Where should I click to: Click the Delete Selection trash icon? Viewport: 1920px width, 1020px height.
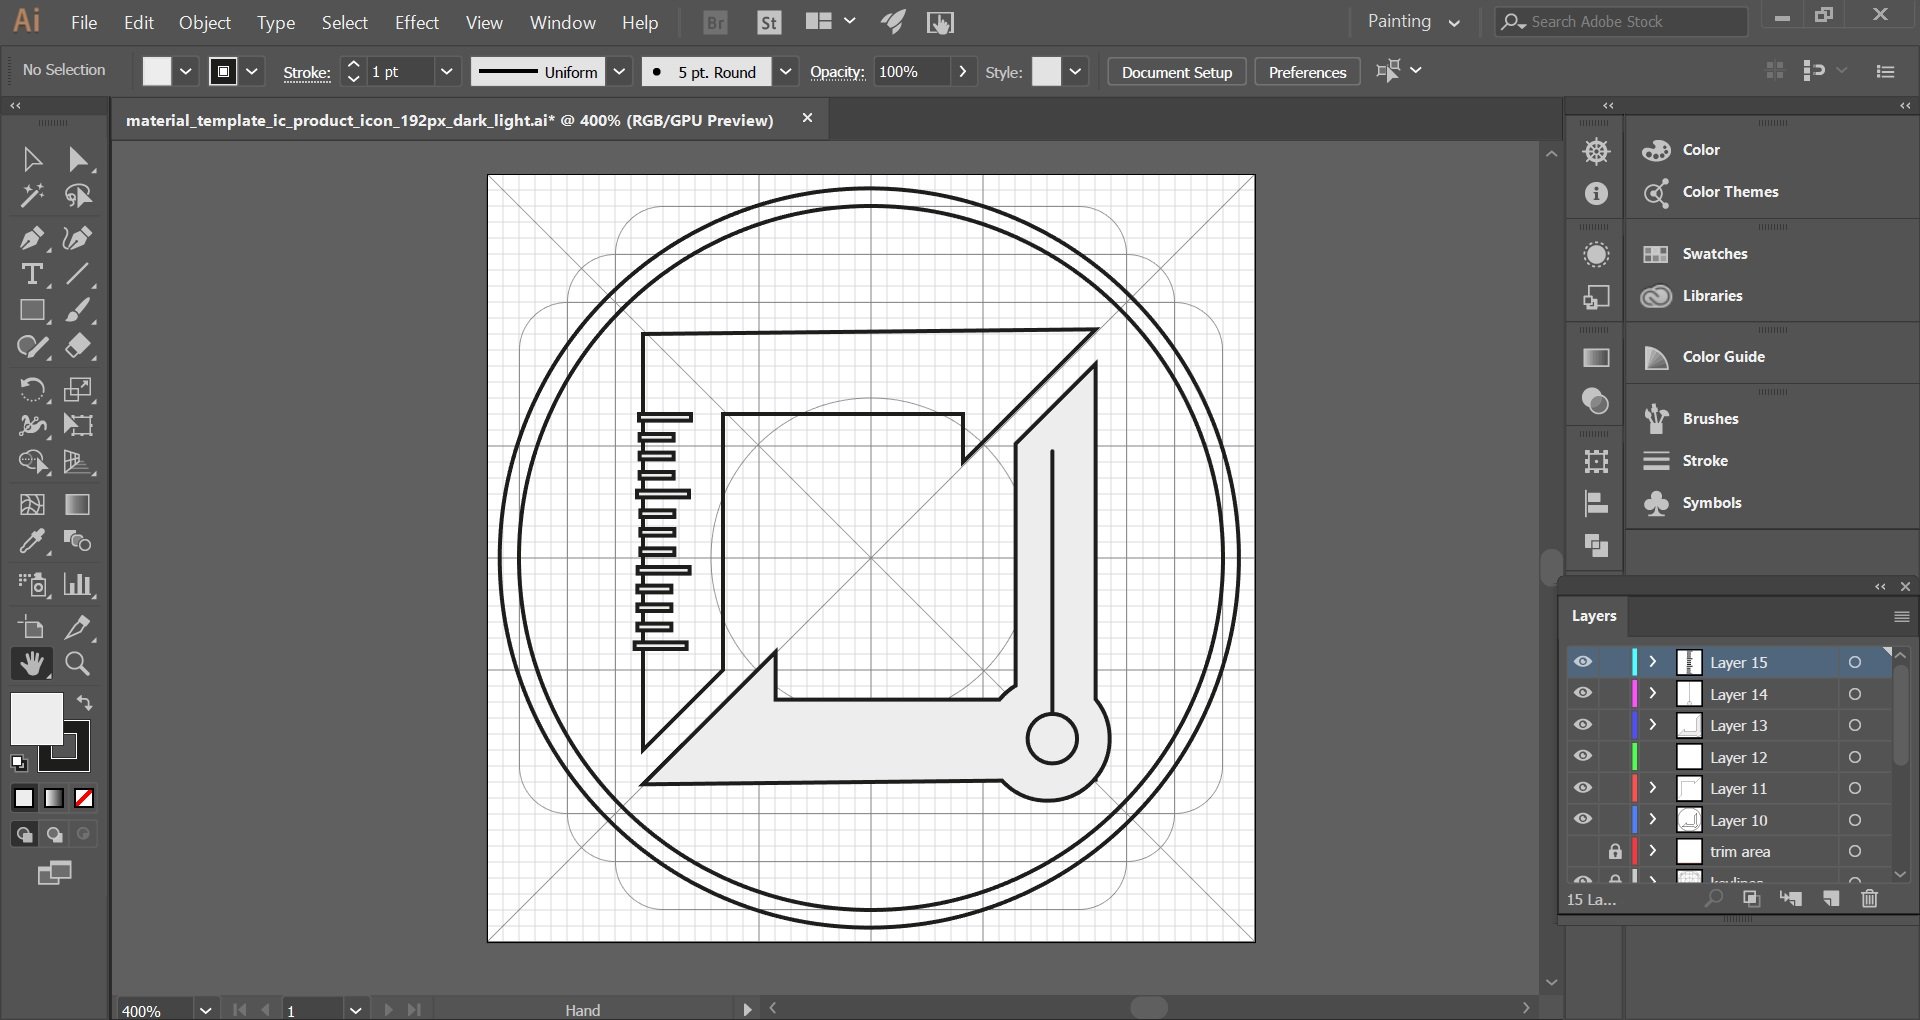point(1869,899)
